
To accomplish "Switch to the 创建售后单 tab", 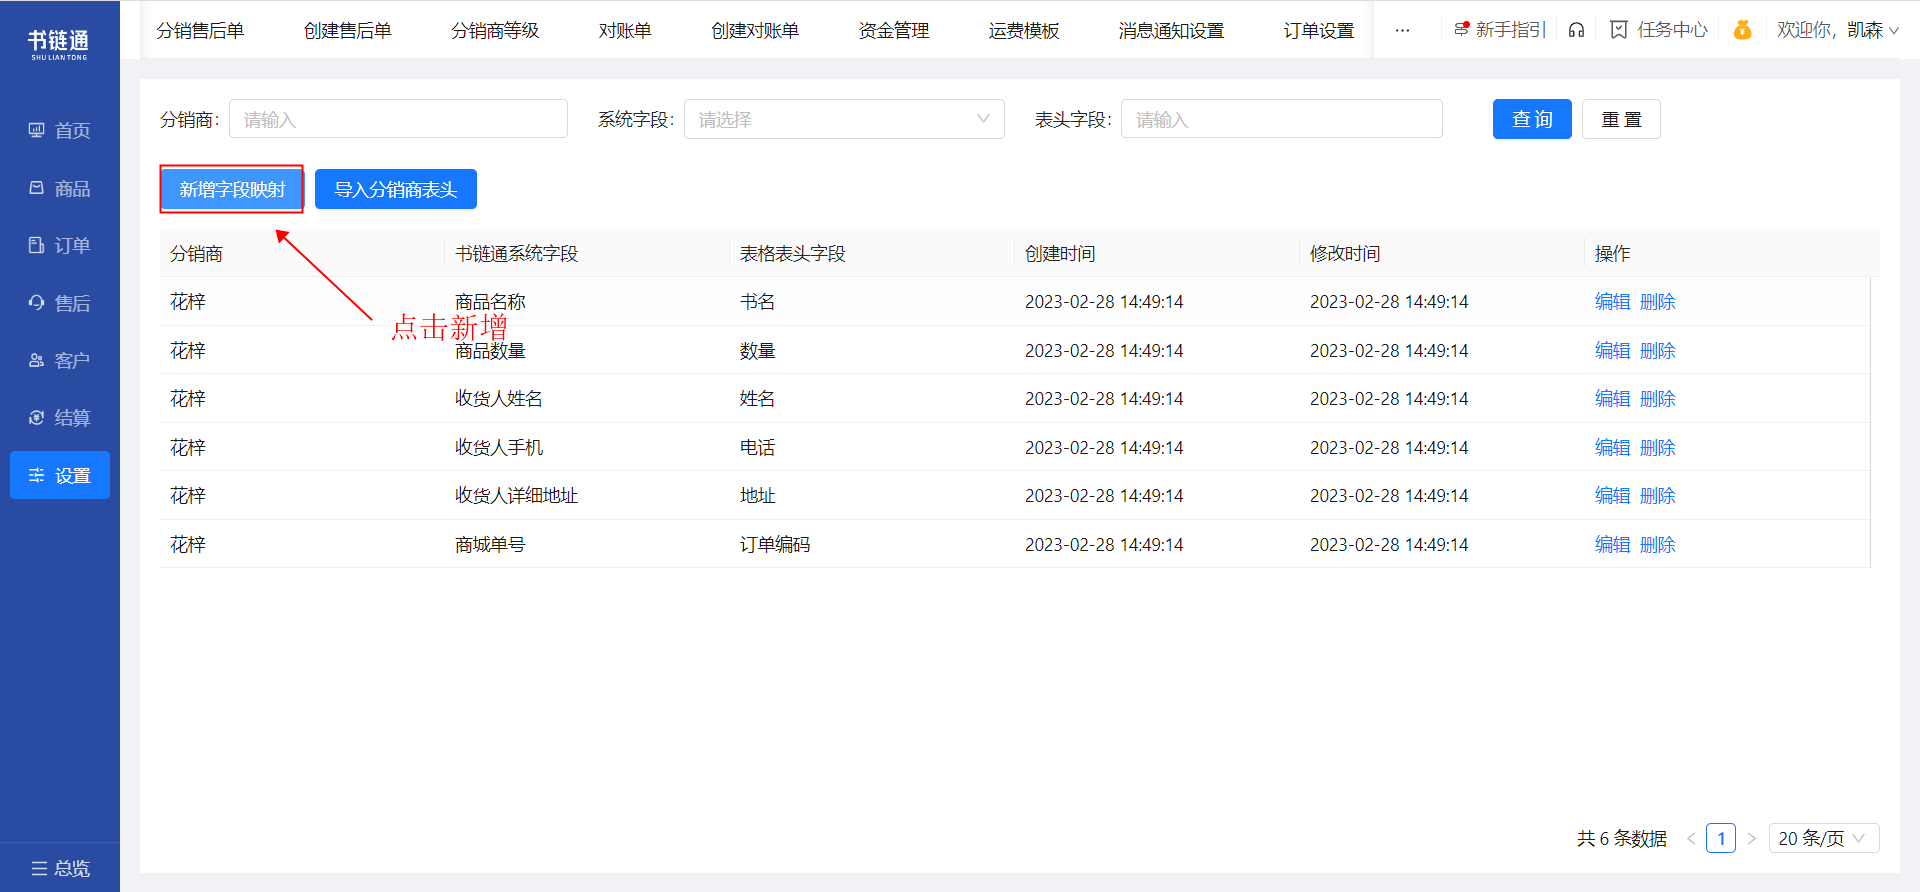I will [348, 30].
